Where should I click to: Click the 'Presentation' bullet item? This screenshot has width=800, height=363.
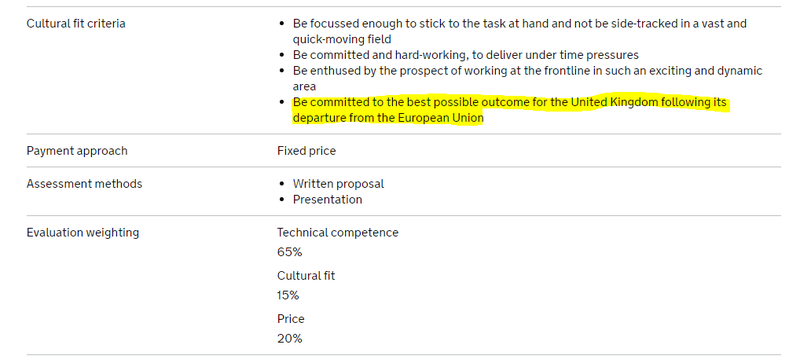pyautogui.click(x=328, y=199)
